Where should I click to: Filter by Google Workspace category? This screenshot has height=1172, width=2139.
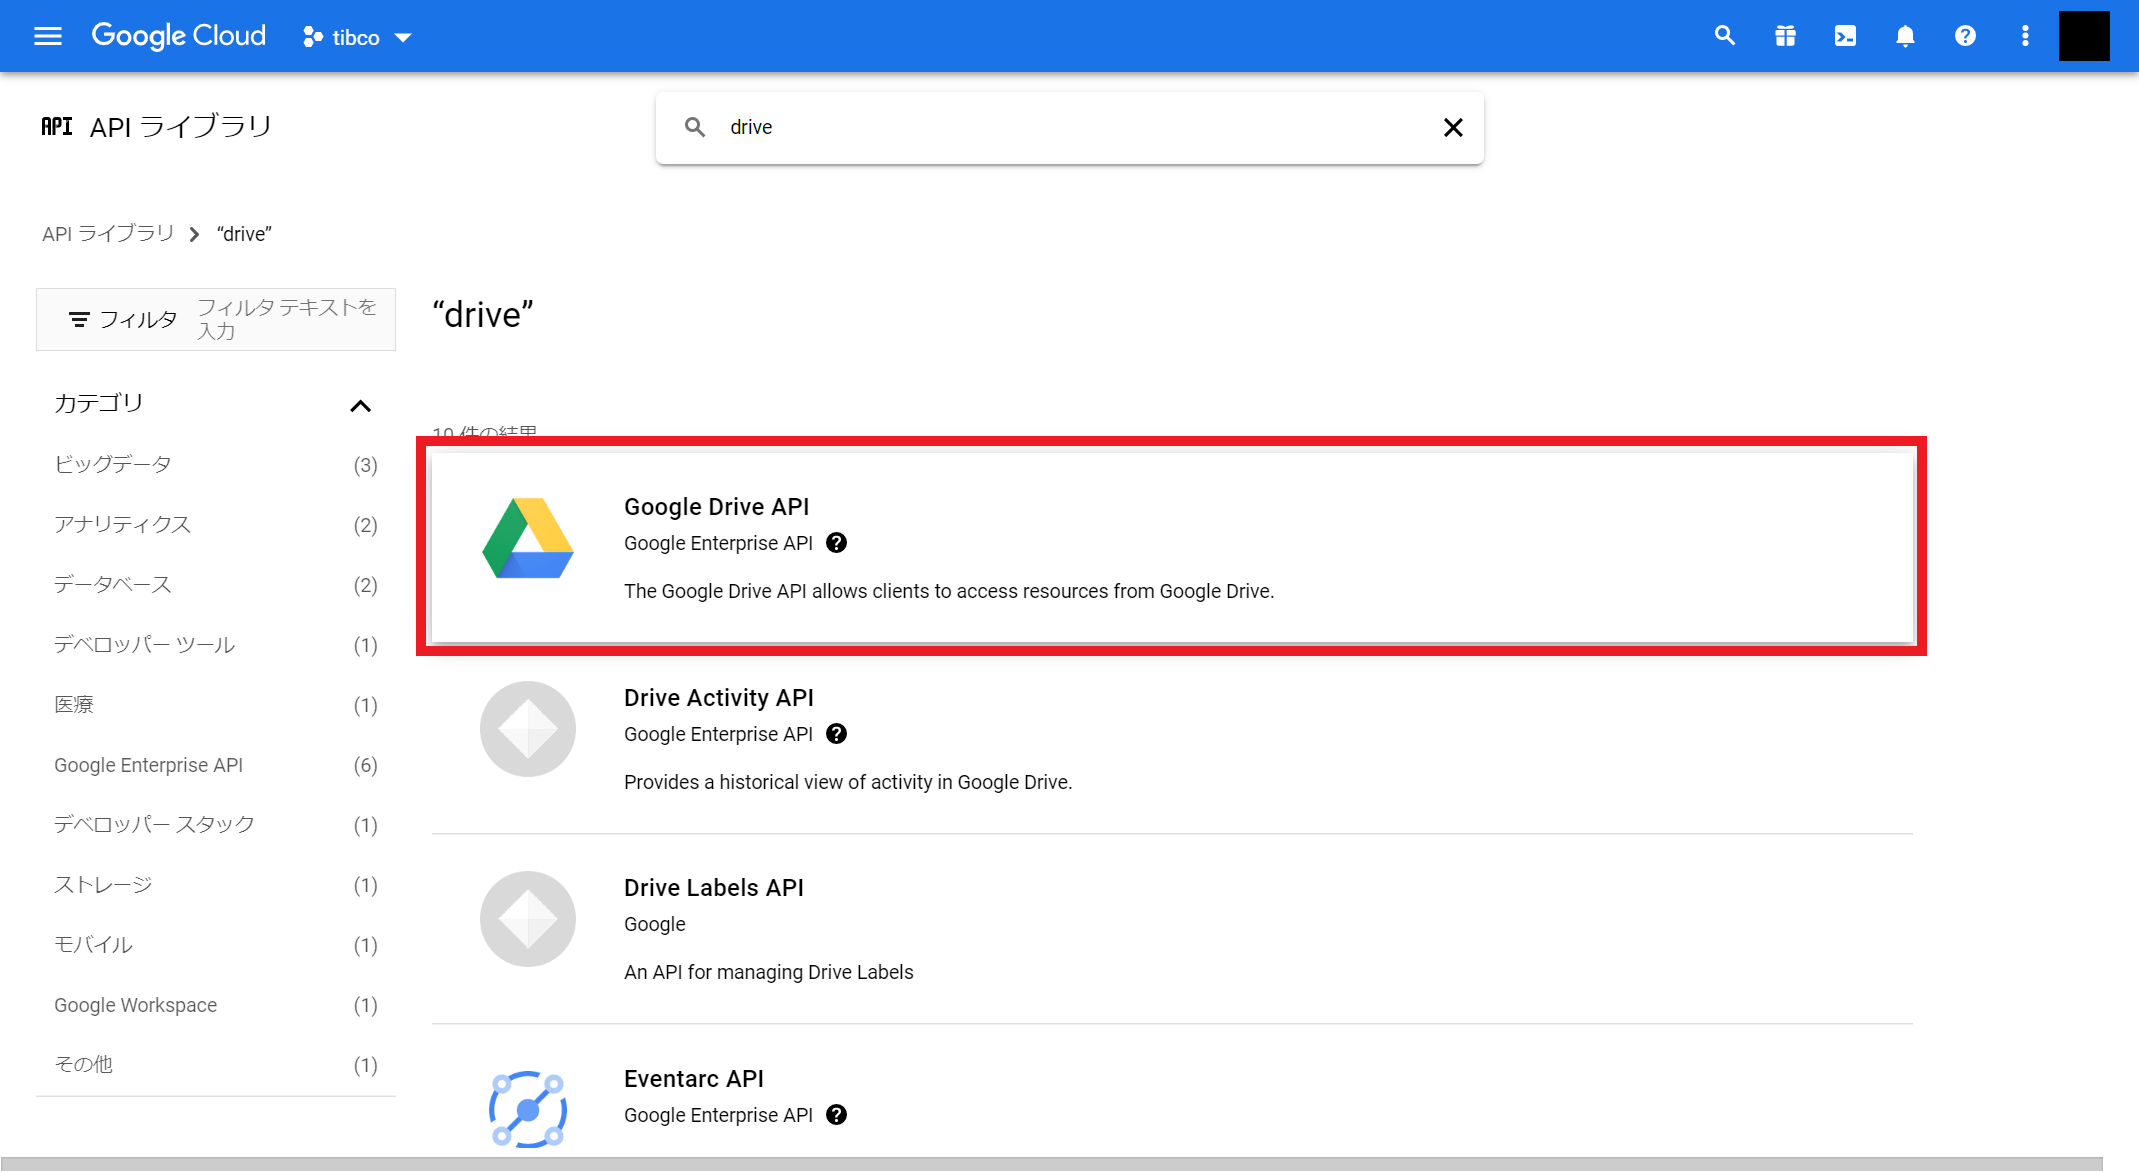pyautogui.click(x=215, y=1005)
